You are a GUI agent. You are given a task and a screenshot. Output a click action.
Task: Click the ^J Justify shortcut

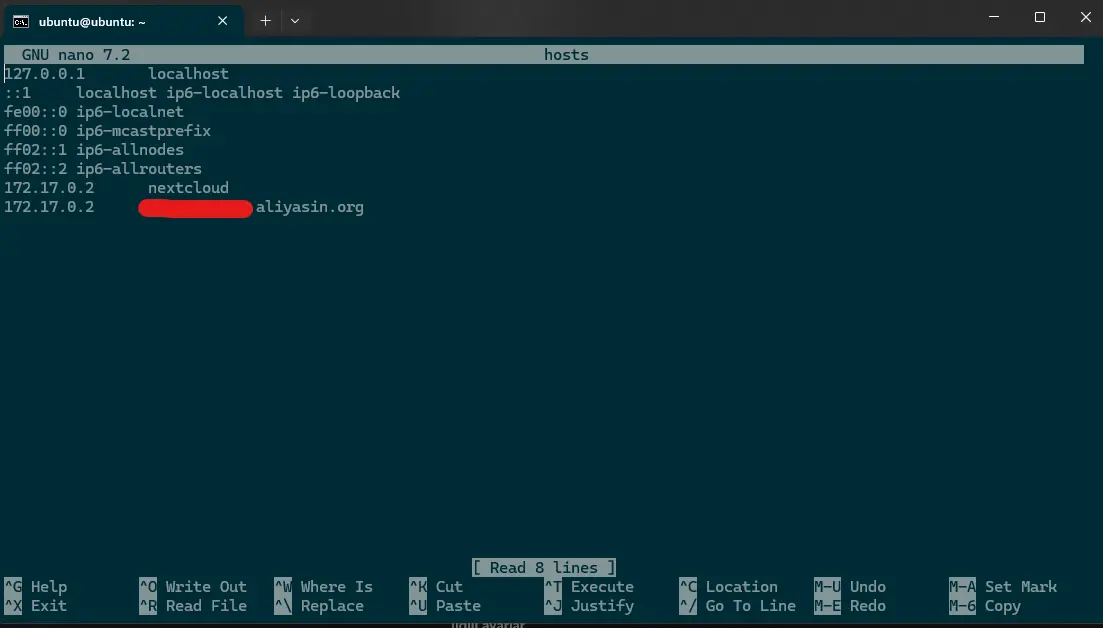pos(589,605)
